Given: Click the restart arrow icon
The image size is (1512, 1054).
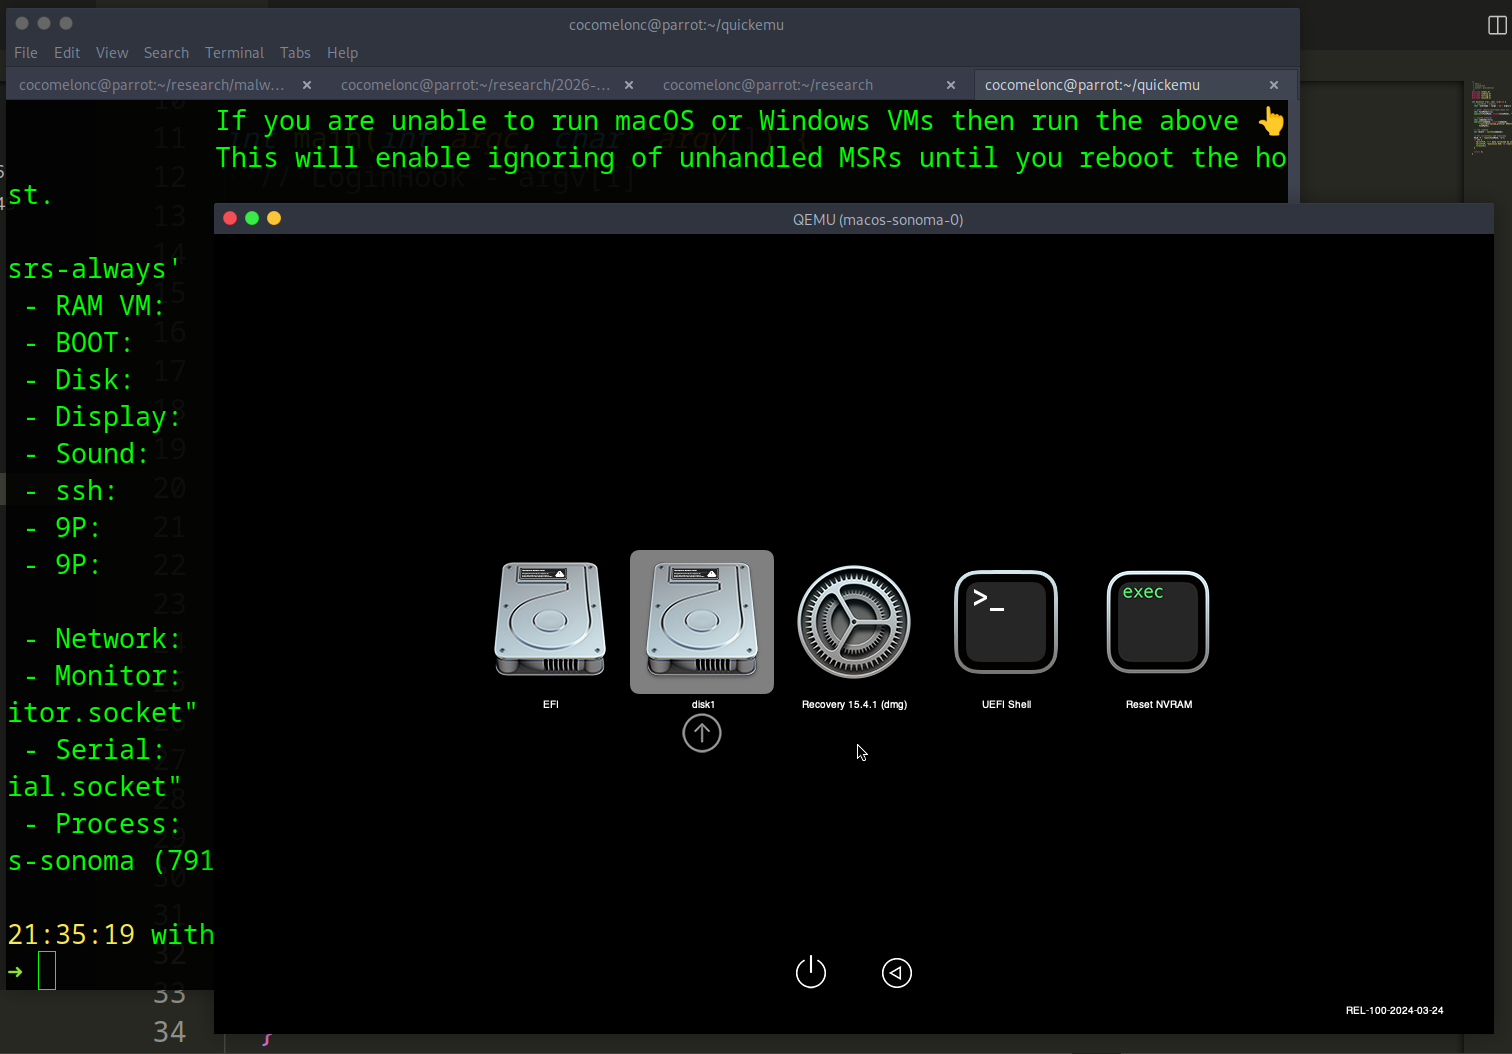Looking at the screenshot, I should [896, 972].
